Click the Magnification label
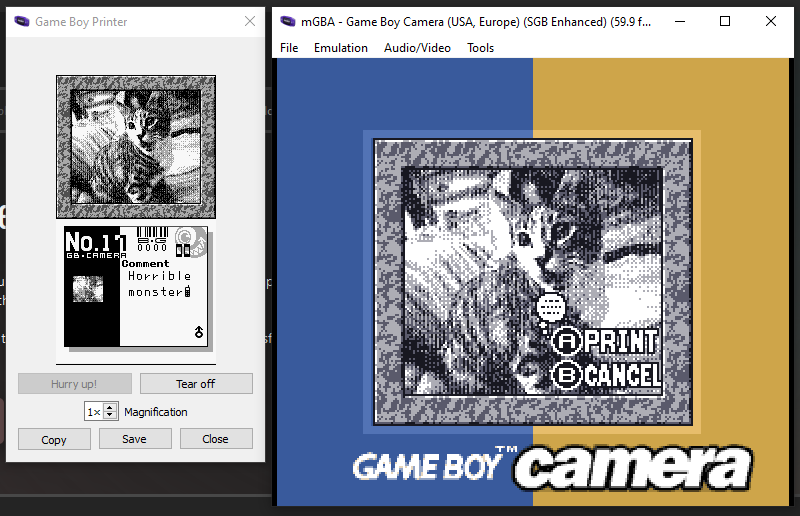Screen dimensions: 800x516 (x=156, y=412)
